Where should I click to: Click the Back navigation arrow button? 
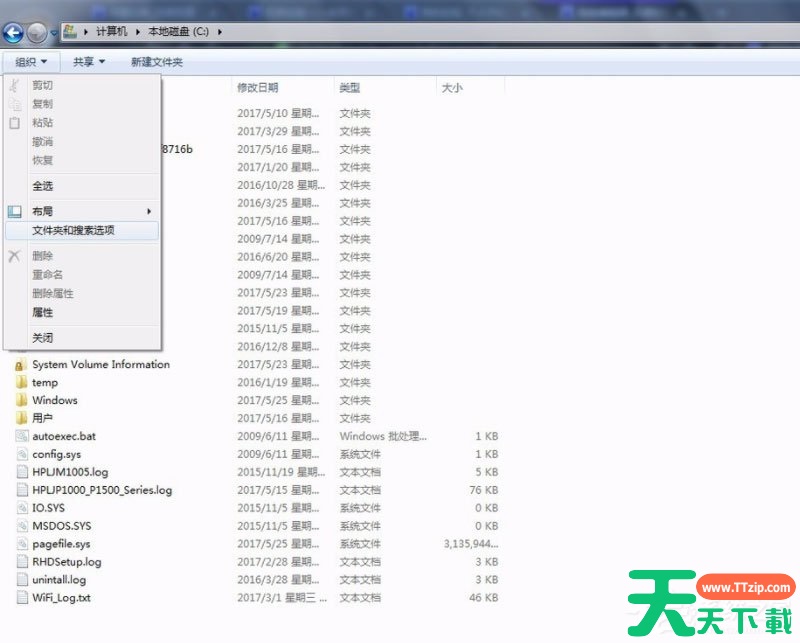(x=15, y=32)
